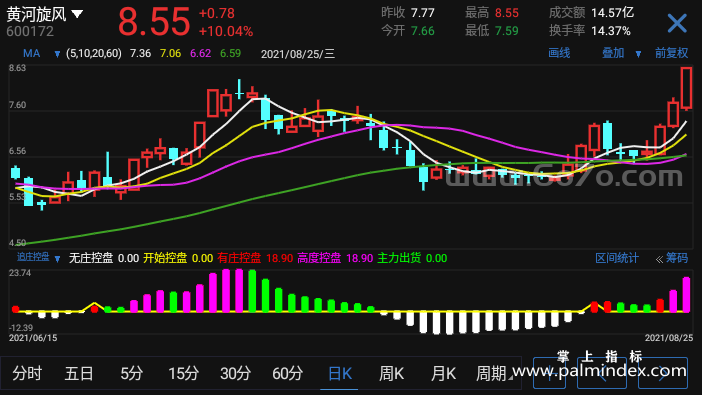This screenshot has width=702, height=395.
Task: Close the chart with the blue X
Action: [x=677, y=23]
